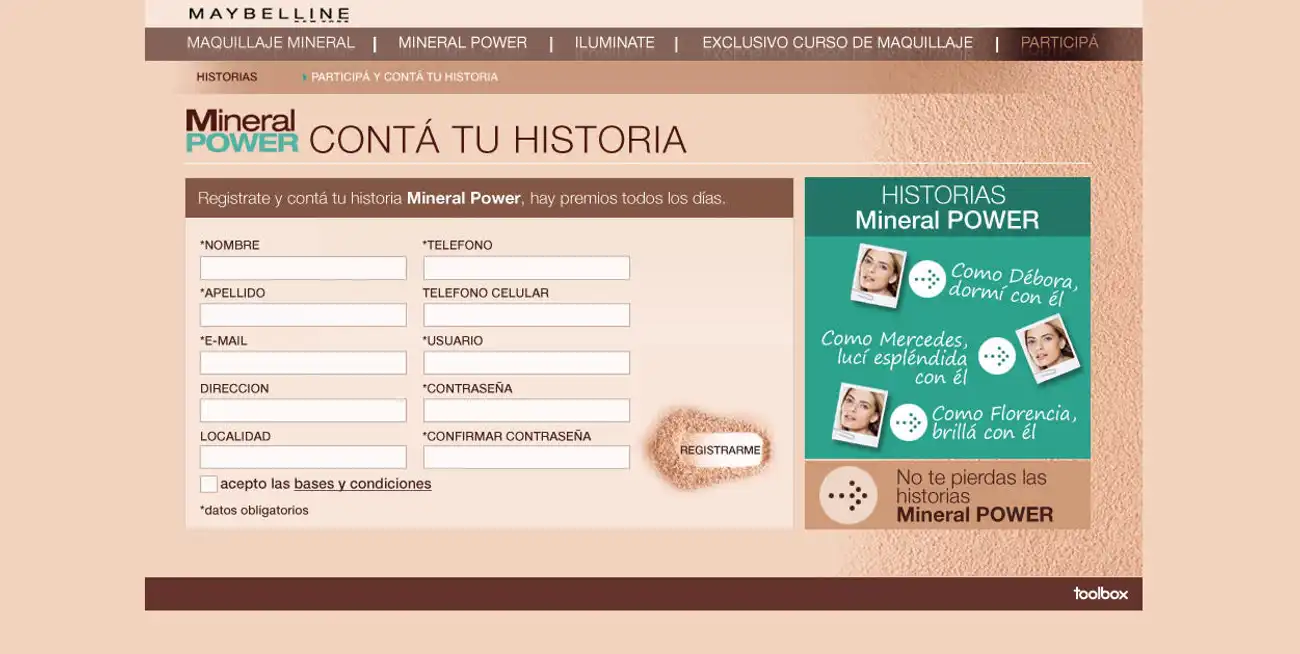Viewport: 1300px width, 654px height.
Task: Focus the Nombre input field
Action: pos(303,268)
